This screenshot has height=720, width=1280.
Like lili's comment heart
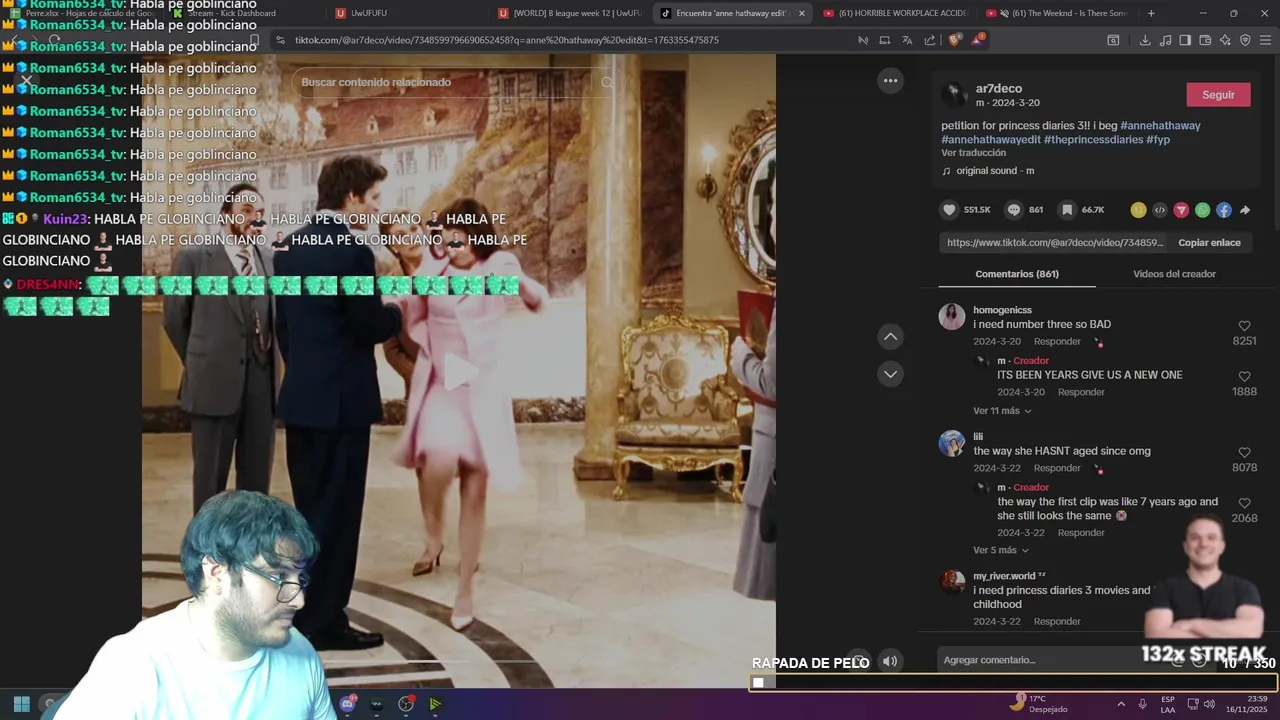[1244, 453]
